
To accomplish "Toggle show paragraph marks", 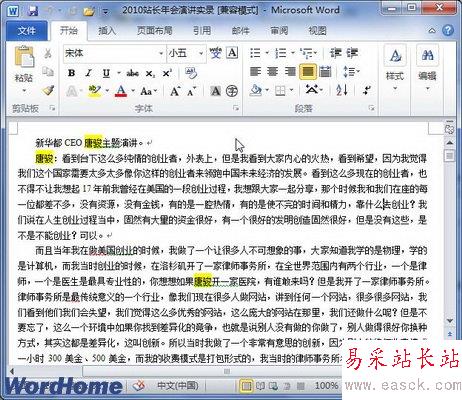I will pos(367,90).
